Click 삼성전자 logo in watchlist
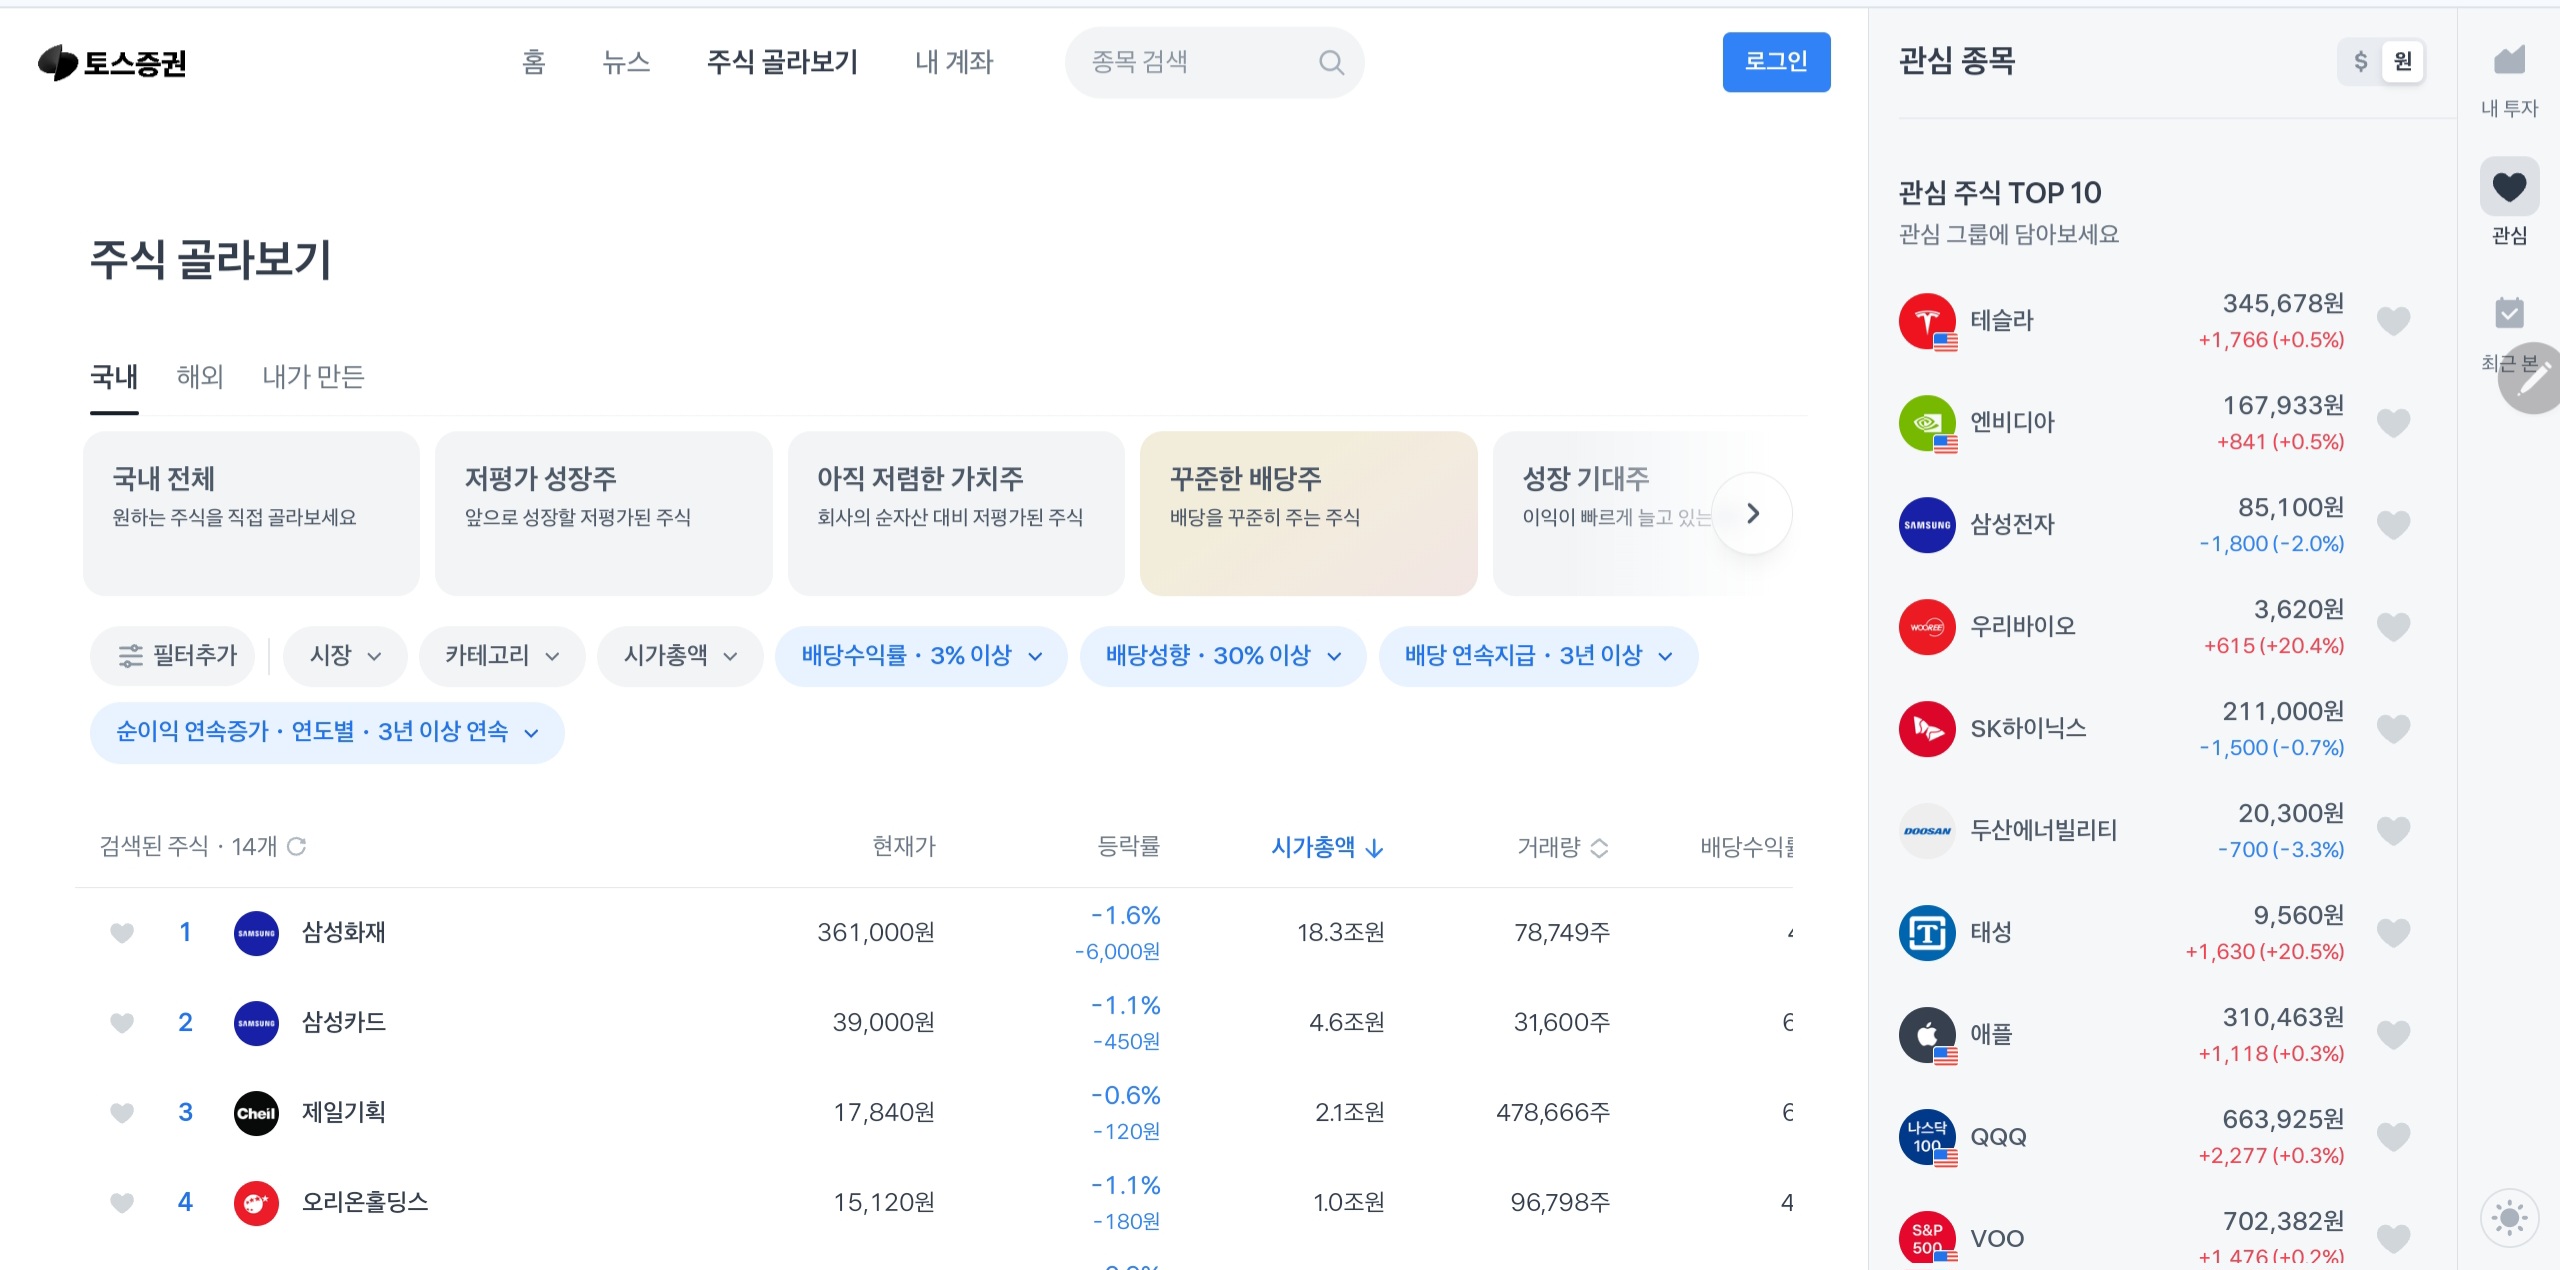The image size is (2560, 1270). click(1927, 525)
